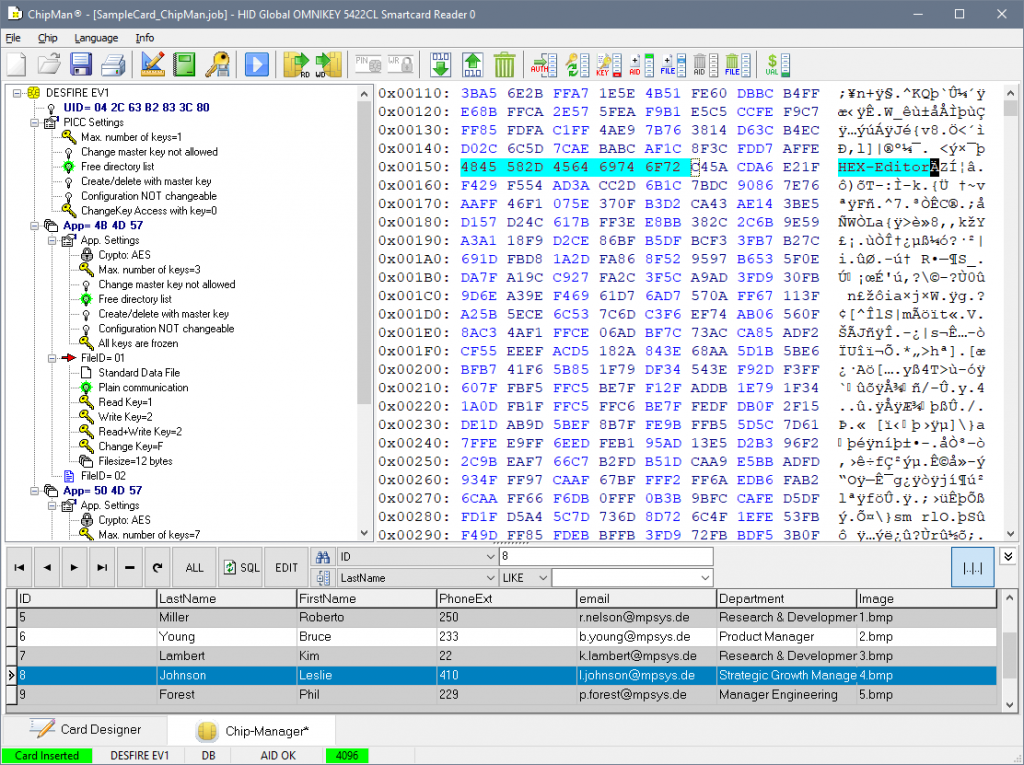Collapse the PICC Settings tree node
The height and width of the screenshot is (765, 1024).
(34, 122)
